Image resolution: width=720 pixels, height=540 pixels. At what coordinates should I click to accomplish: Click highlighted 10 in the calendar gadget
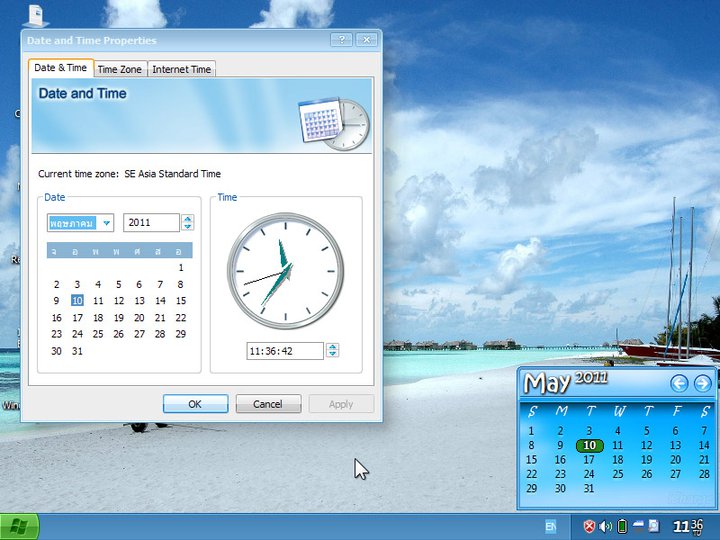[589, 445]
